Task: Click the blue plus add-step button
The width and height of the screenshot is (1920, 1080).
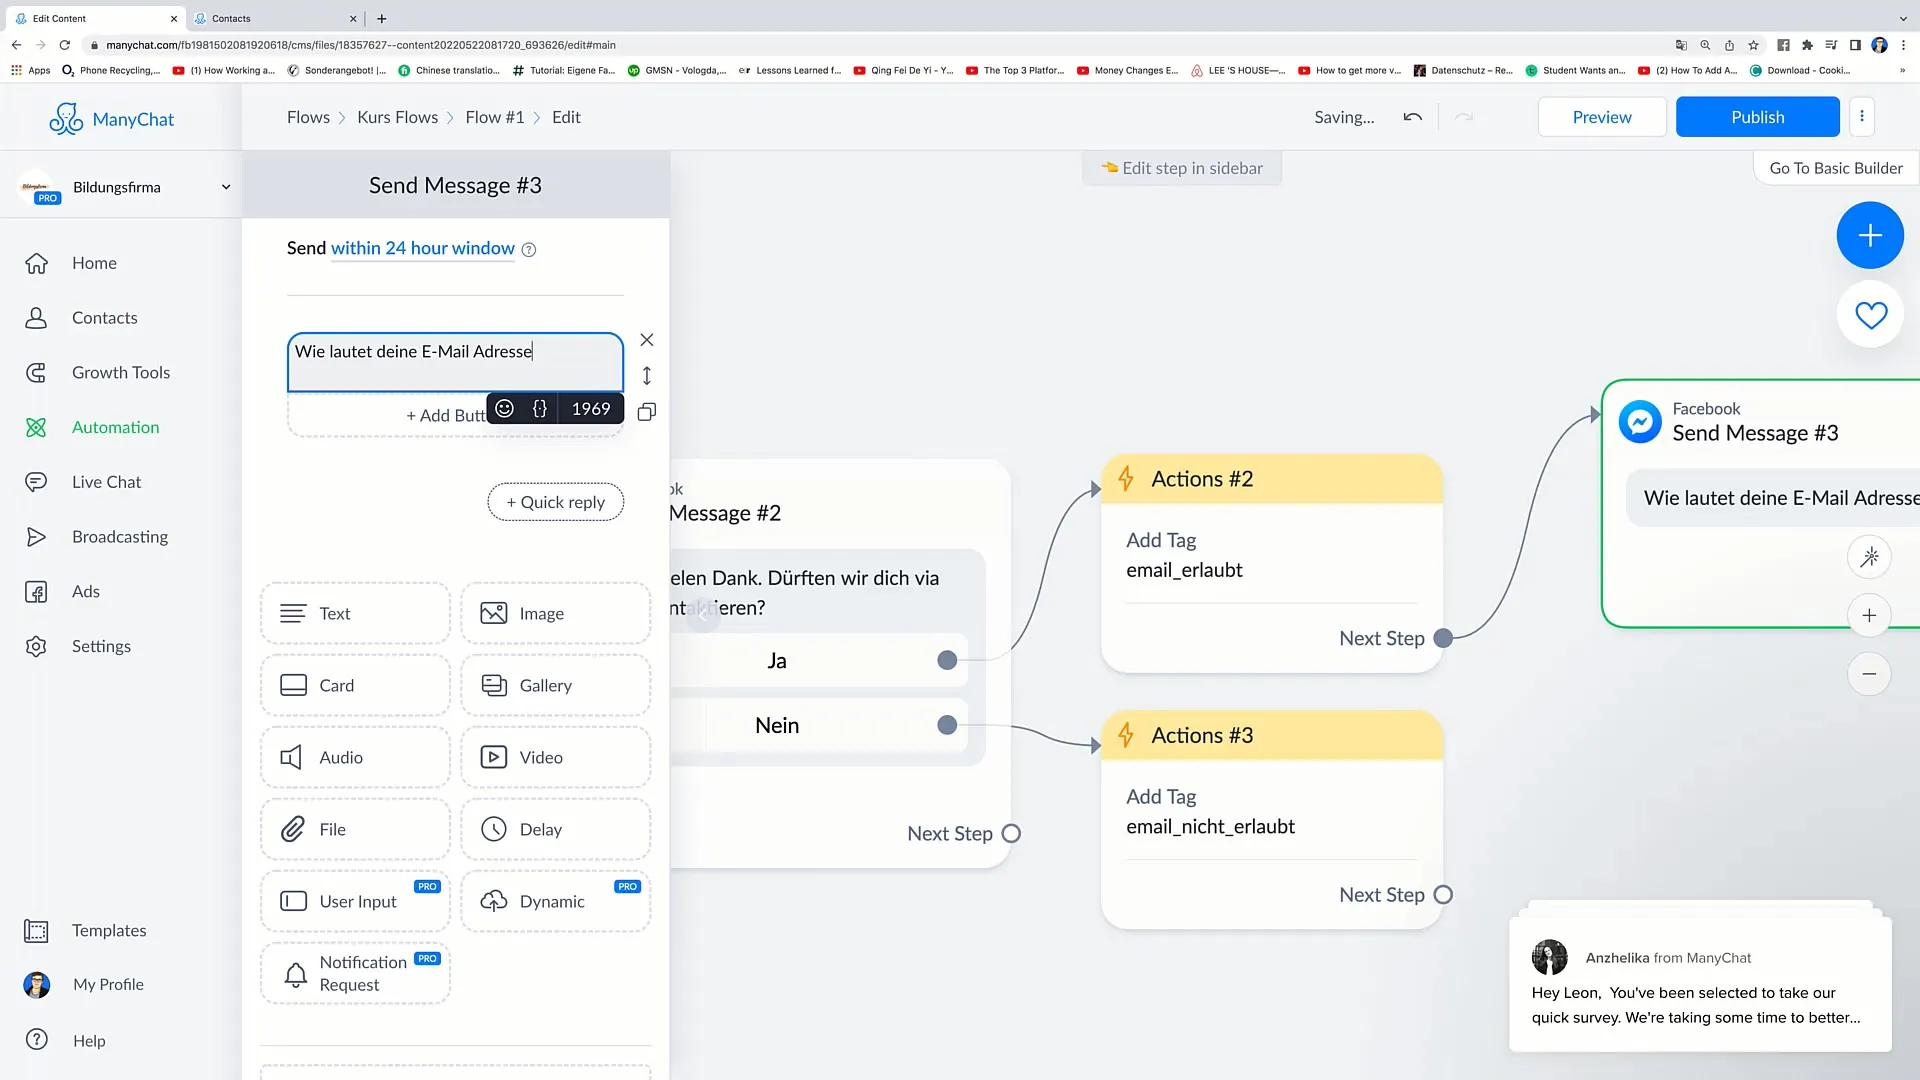Action: [x=1870, y=235]
